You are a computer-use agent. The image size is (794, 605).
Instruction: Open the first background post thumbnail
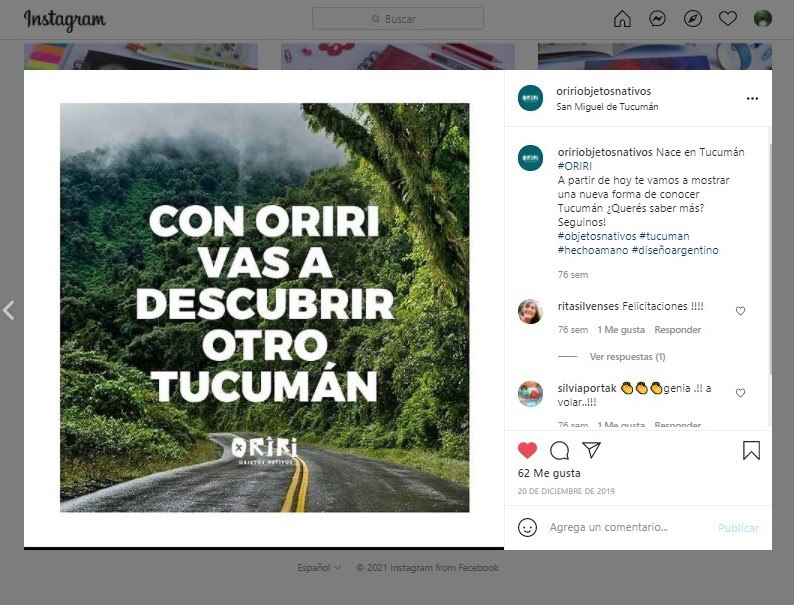coord(141,56)
